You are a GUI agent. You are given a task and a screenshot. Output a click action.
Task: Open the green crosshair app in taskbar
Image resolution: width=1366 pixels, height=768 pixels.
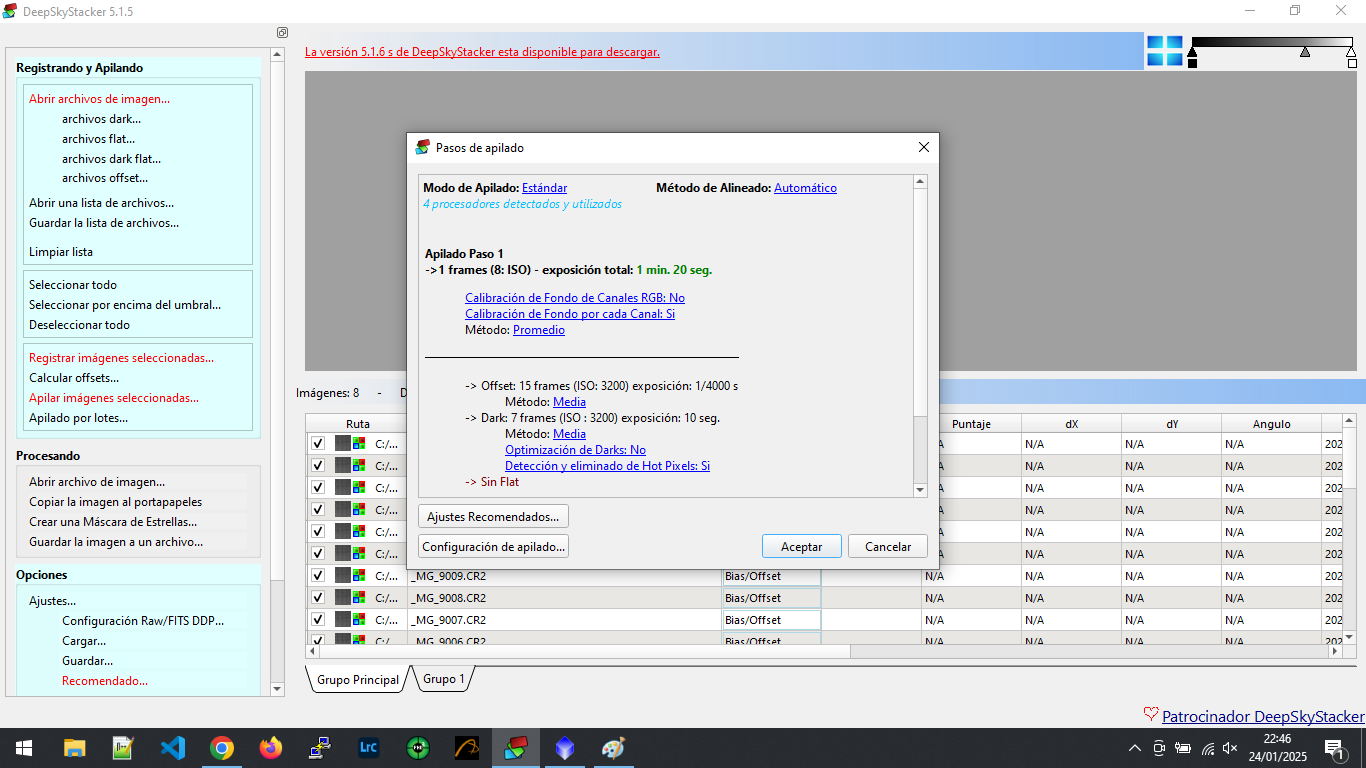(417, 747)
